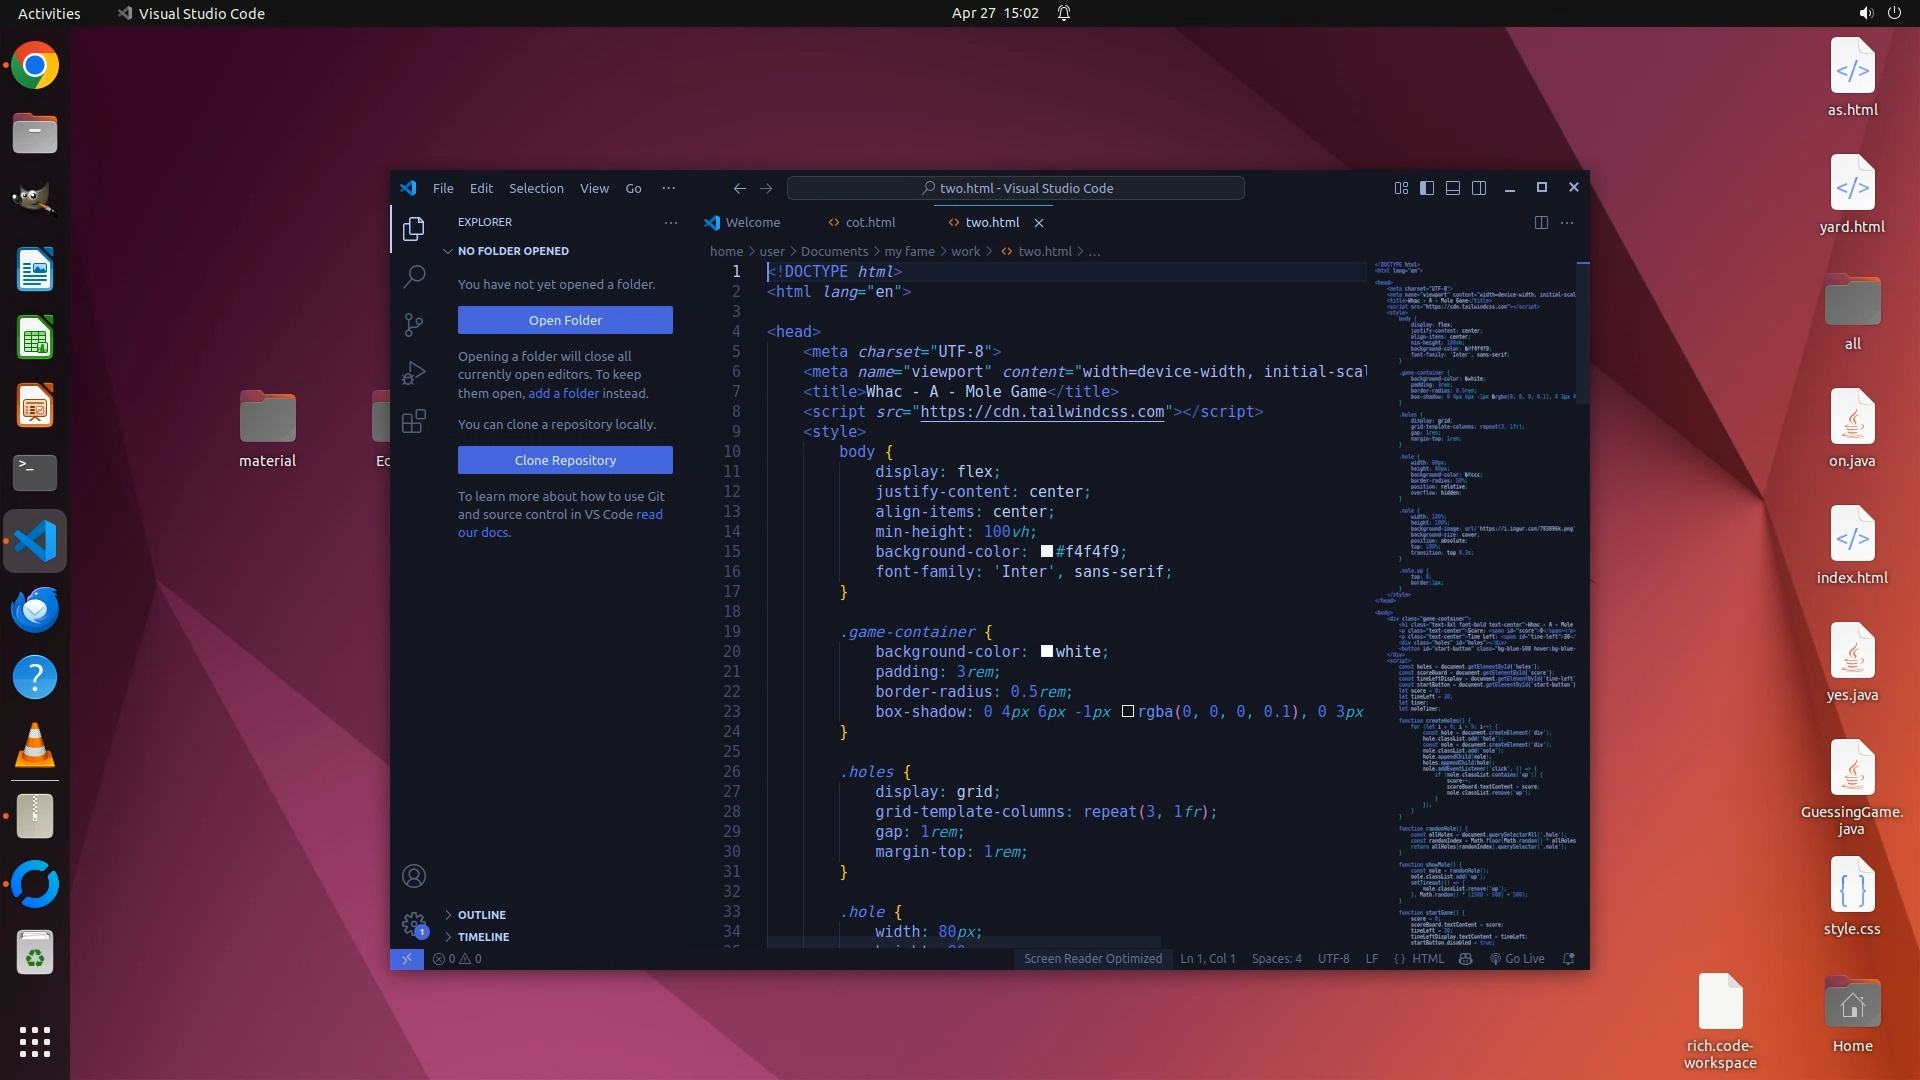Switch to the cot.html tab
Image resolution: width=1920 pixels, height=1080 pixels.
click(869, 222)
